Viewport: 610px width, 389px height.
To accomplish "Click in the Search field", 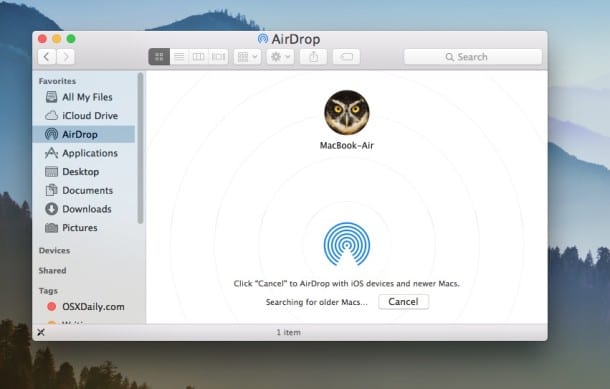I will 473,57.
